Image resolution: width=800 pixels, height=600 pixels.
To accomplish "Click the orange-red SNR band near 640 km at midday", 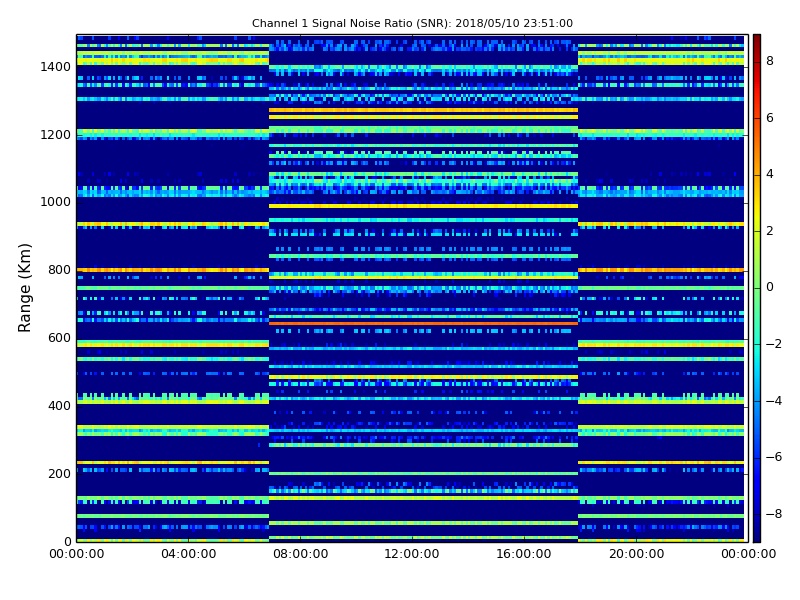I will (423, 323).
